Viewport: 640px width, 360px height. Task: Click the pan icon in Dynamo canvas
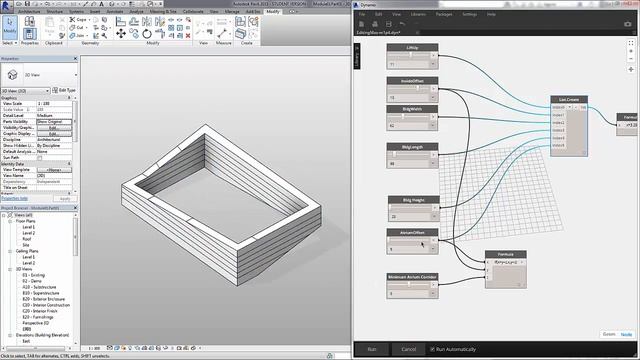(x=631, y=69)
